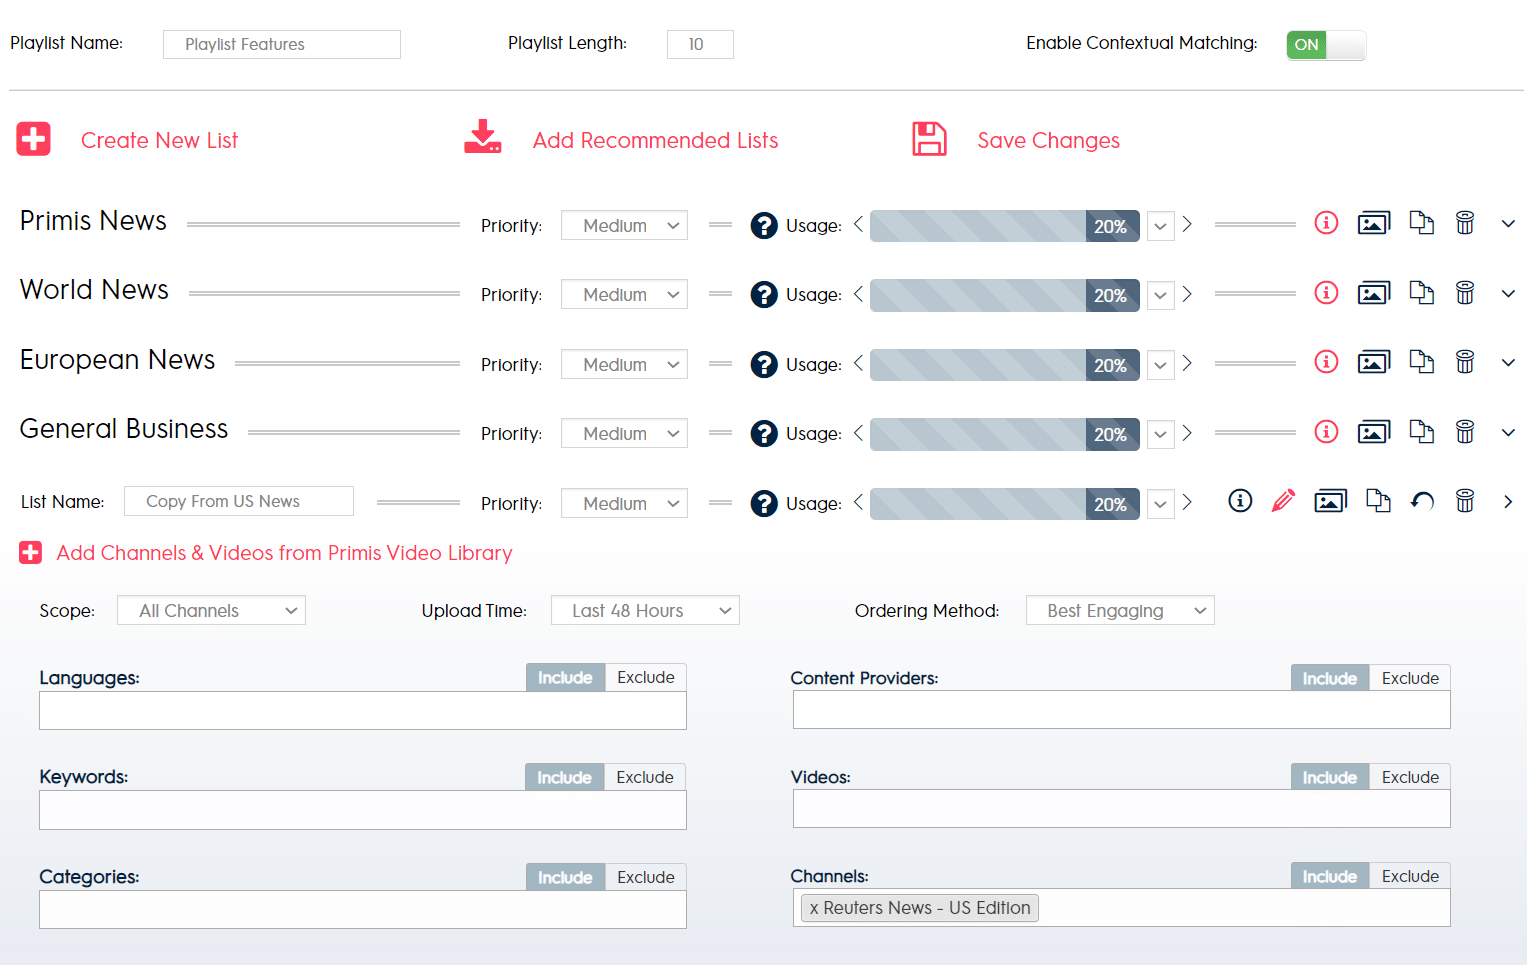This screenshot has height=965, width=1527.
Task: Open Priority dropdown for World News
Action: click(624, 295)
